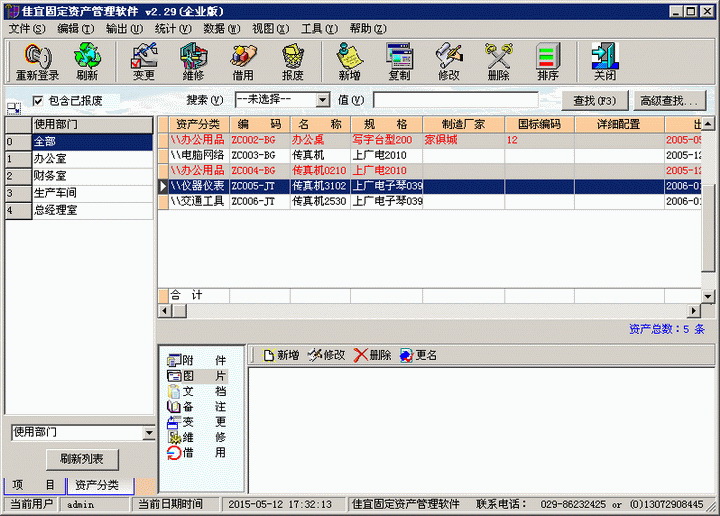
Task: Click the 刷新 refresh toolbar icon
Action: tap(87, 62)
